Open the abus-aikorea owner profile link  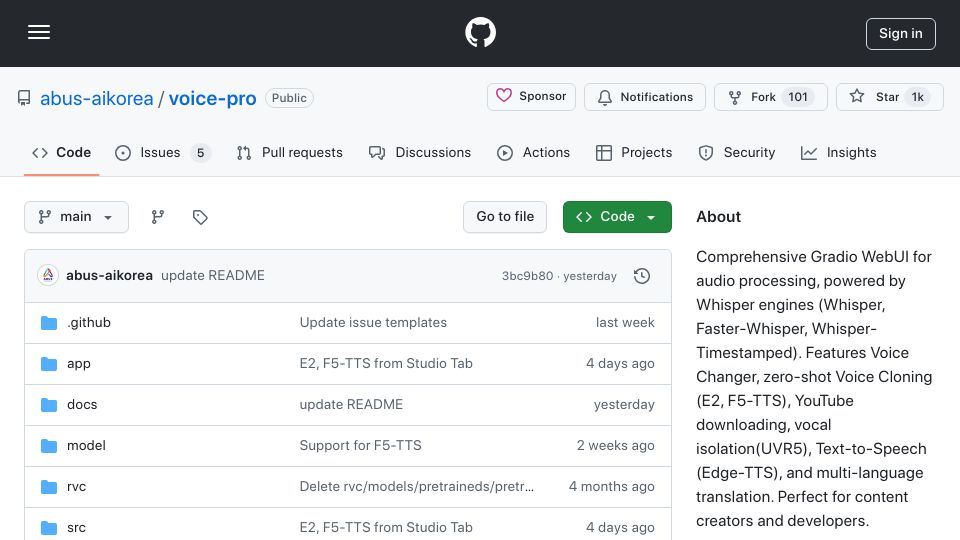(x=97, y=98)
